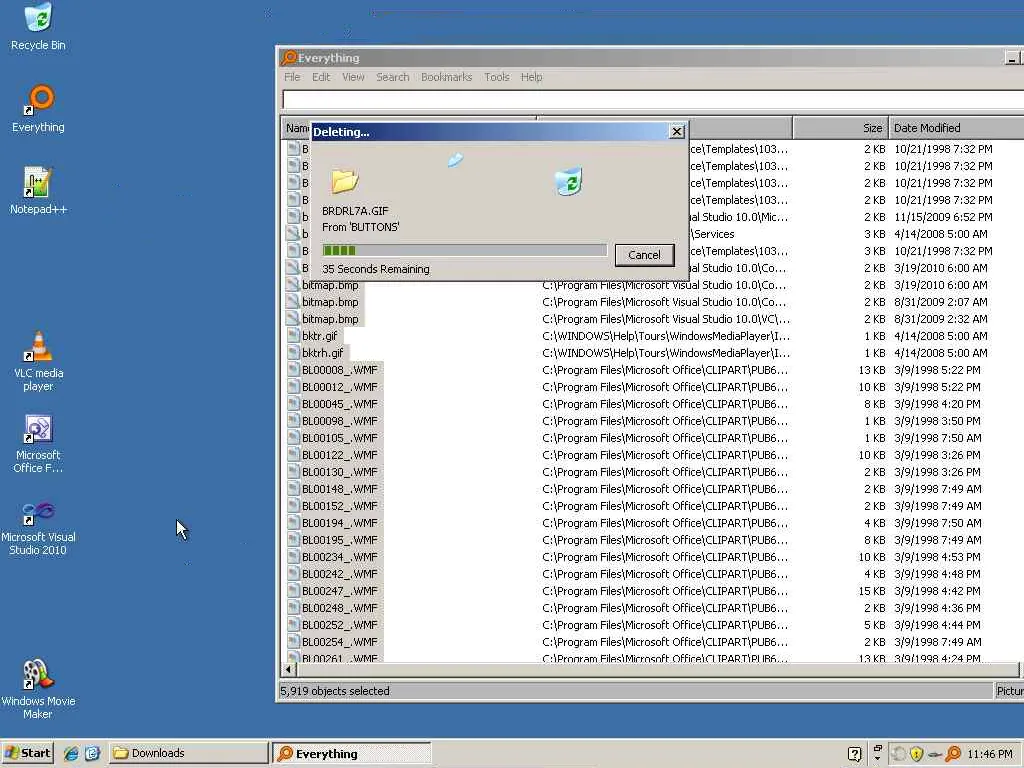Click the source folder icon in Deleting dialog

344,181
